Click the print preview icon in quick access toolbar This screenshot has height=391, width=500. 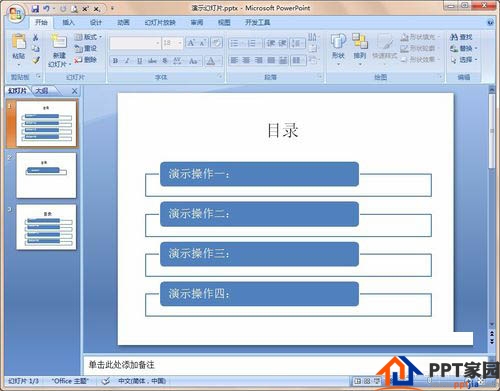(x=74, y=9)
